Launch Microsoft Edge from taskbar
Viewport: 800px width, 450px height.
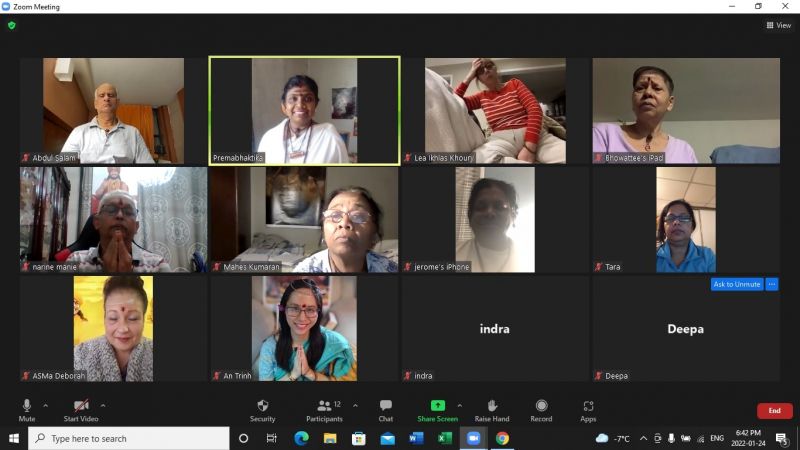click(x=301, y=438)
